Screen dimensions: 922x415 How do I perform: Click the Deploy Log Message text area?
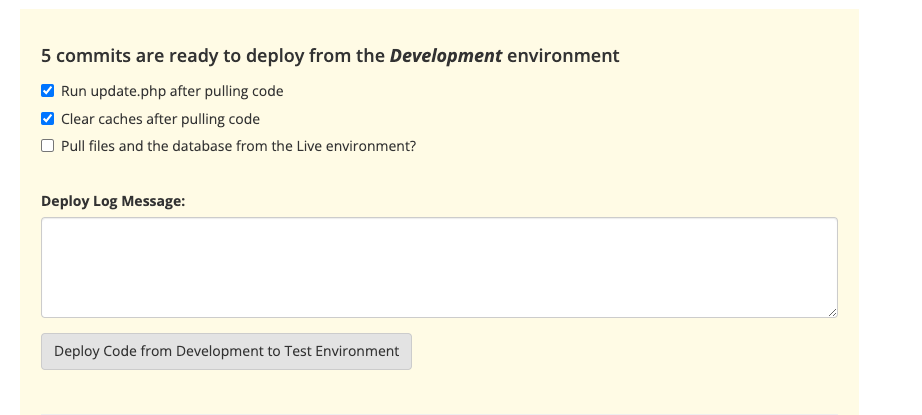(x=438, y=267)
